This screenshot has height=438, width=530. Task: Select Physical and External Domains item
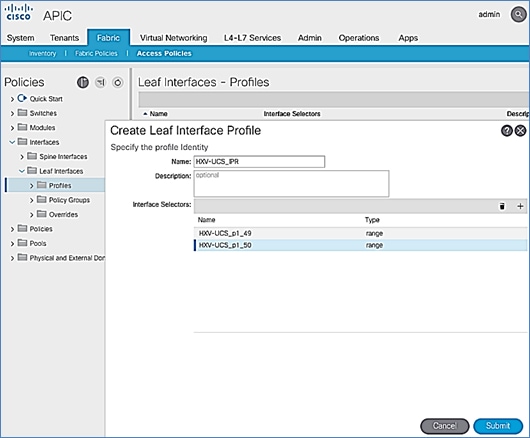[x=67, y=258]
